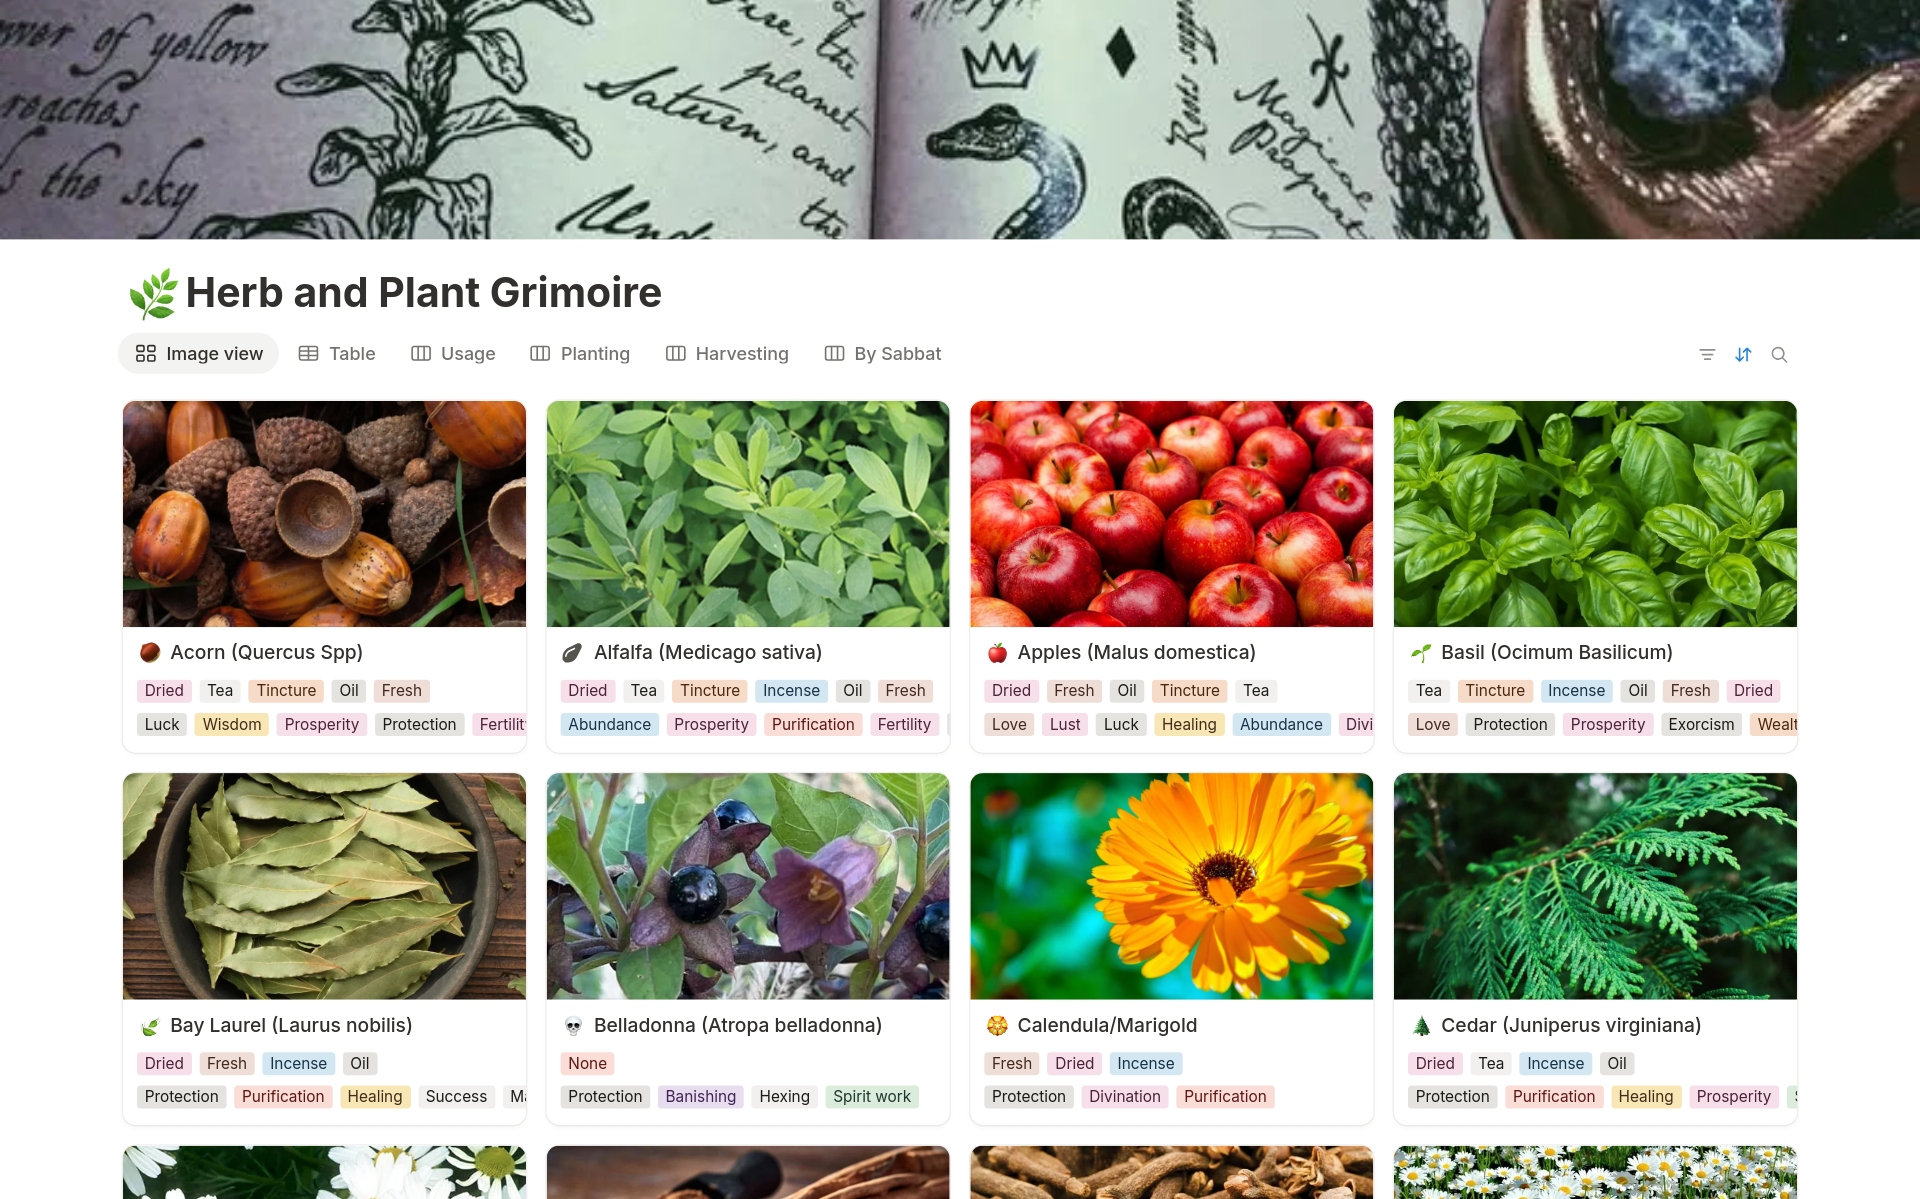
Task: Click the sort arrows icon
Action: 1743,354
